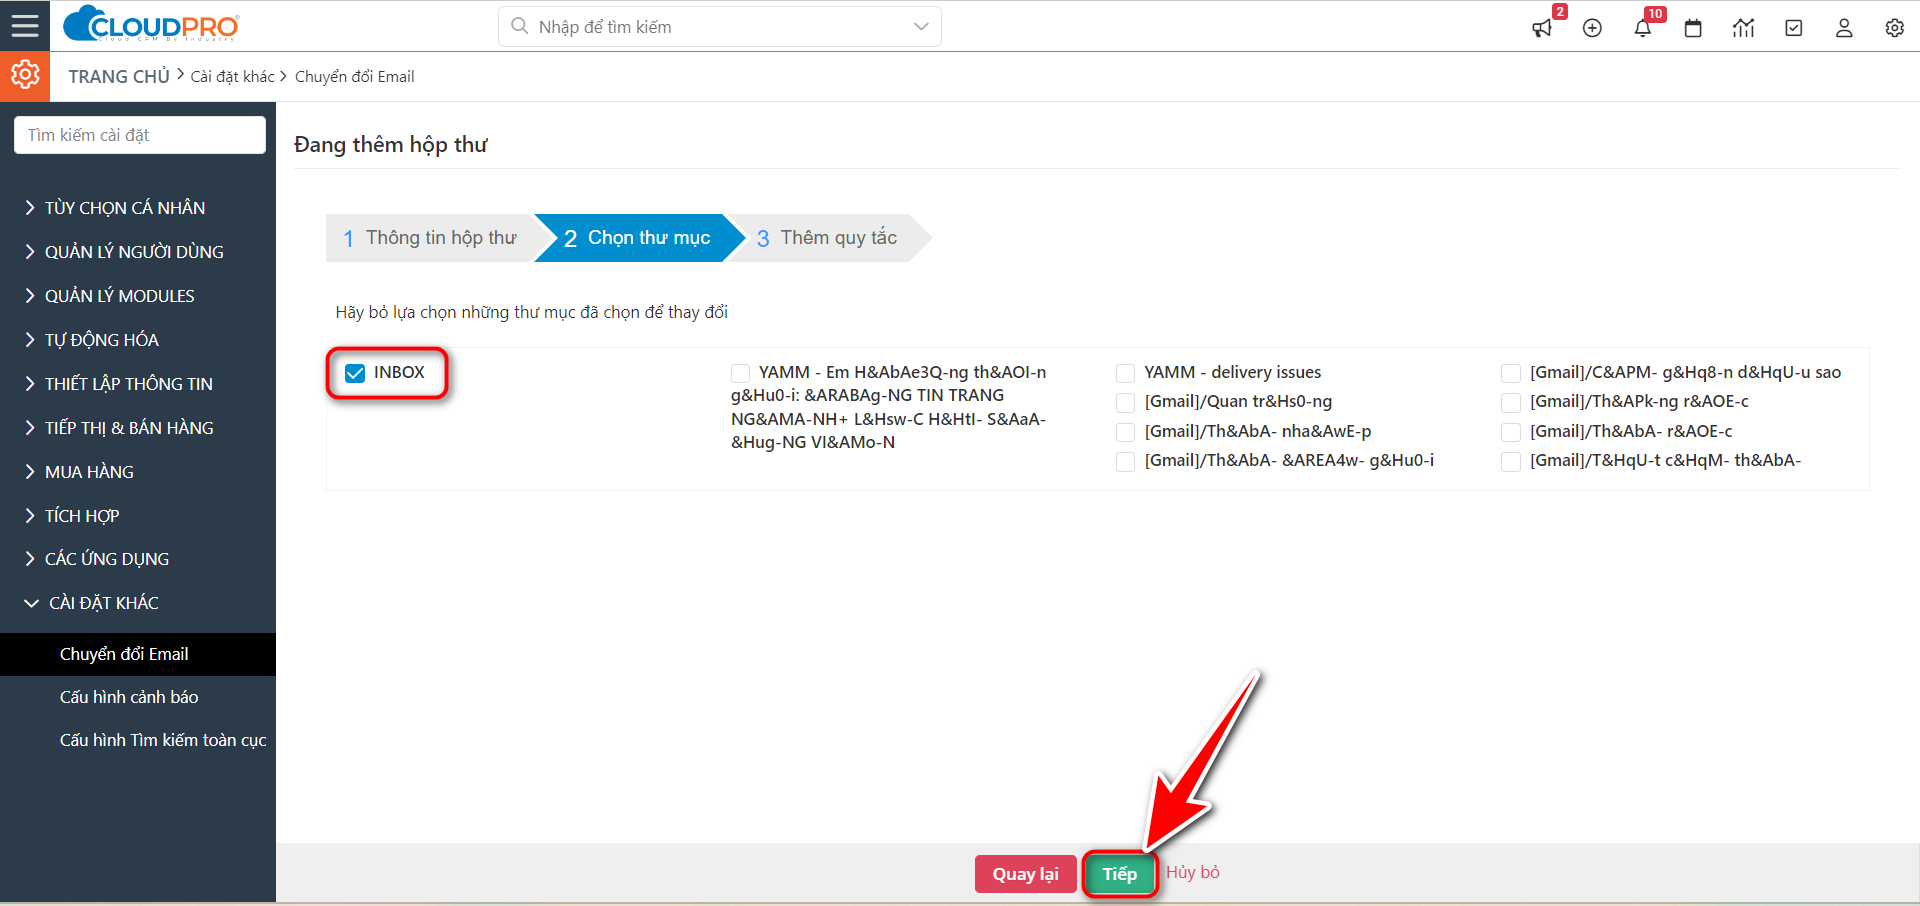The height and width of the screenshot is (906, 1920).
Task: Open the announcements megaphone icon
Action: pyautogui.click(x=1542, y=28)
